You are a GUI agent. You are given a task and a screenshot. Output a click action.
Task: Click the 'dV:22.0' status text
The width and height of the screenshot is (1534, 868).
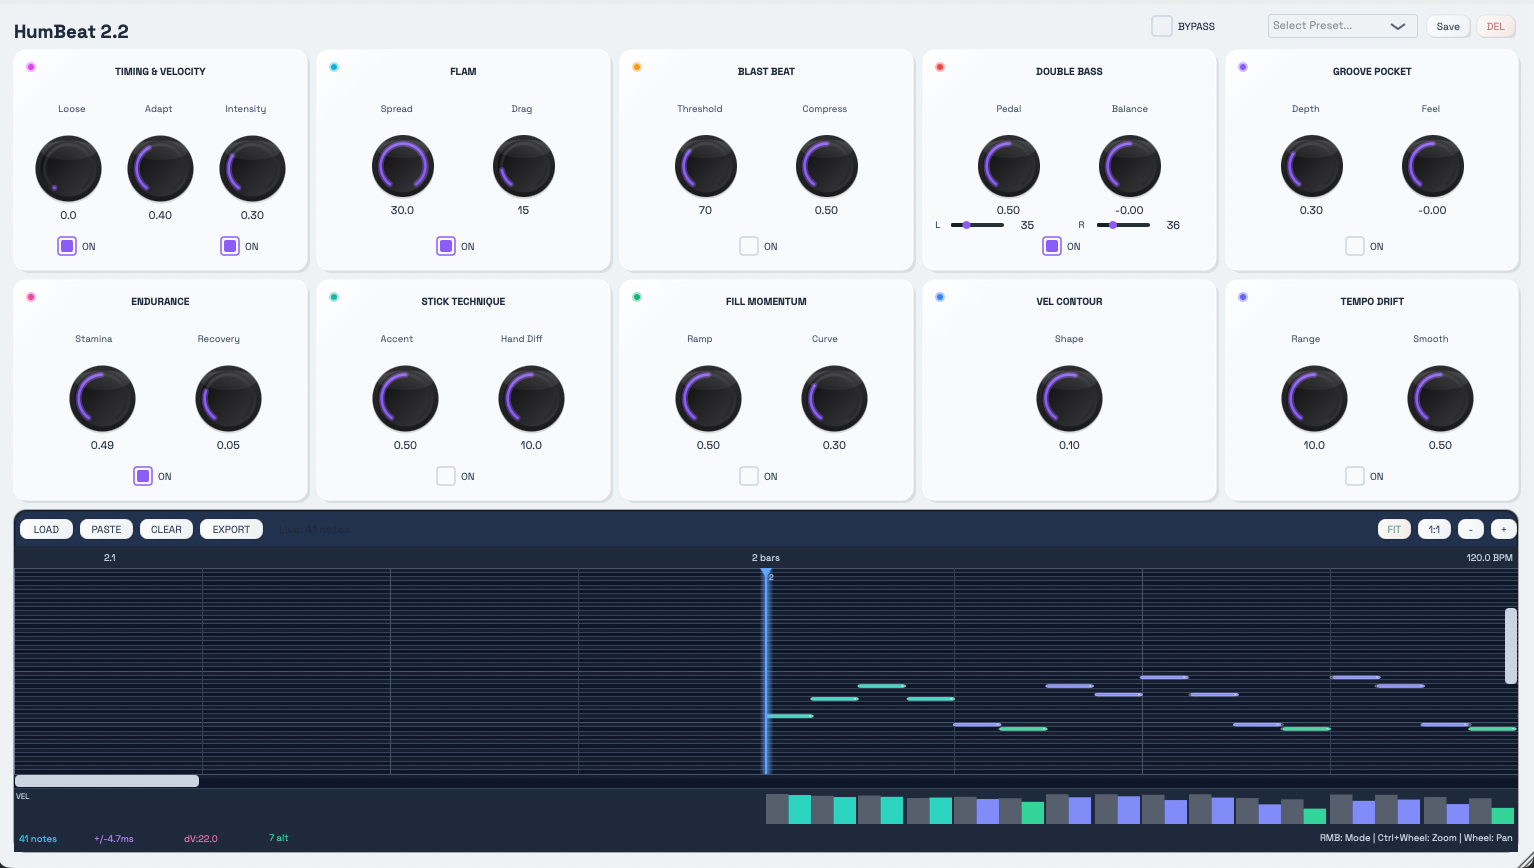[201, 838]
